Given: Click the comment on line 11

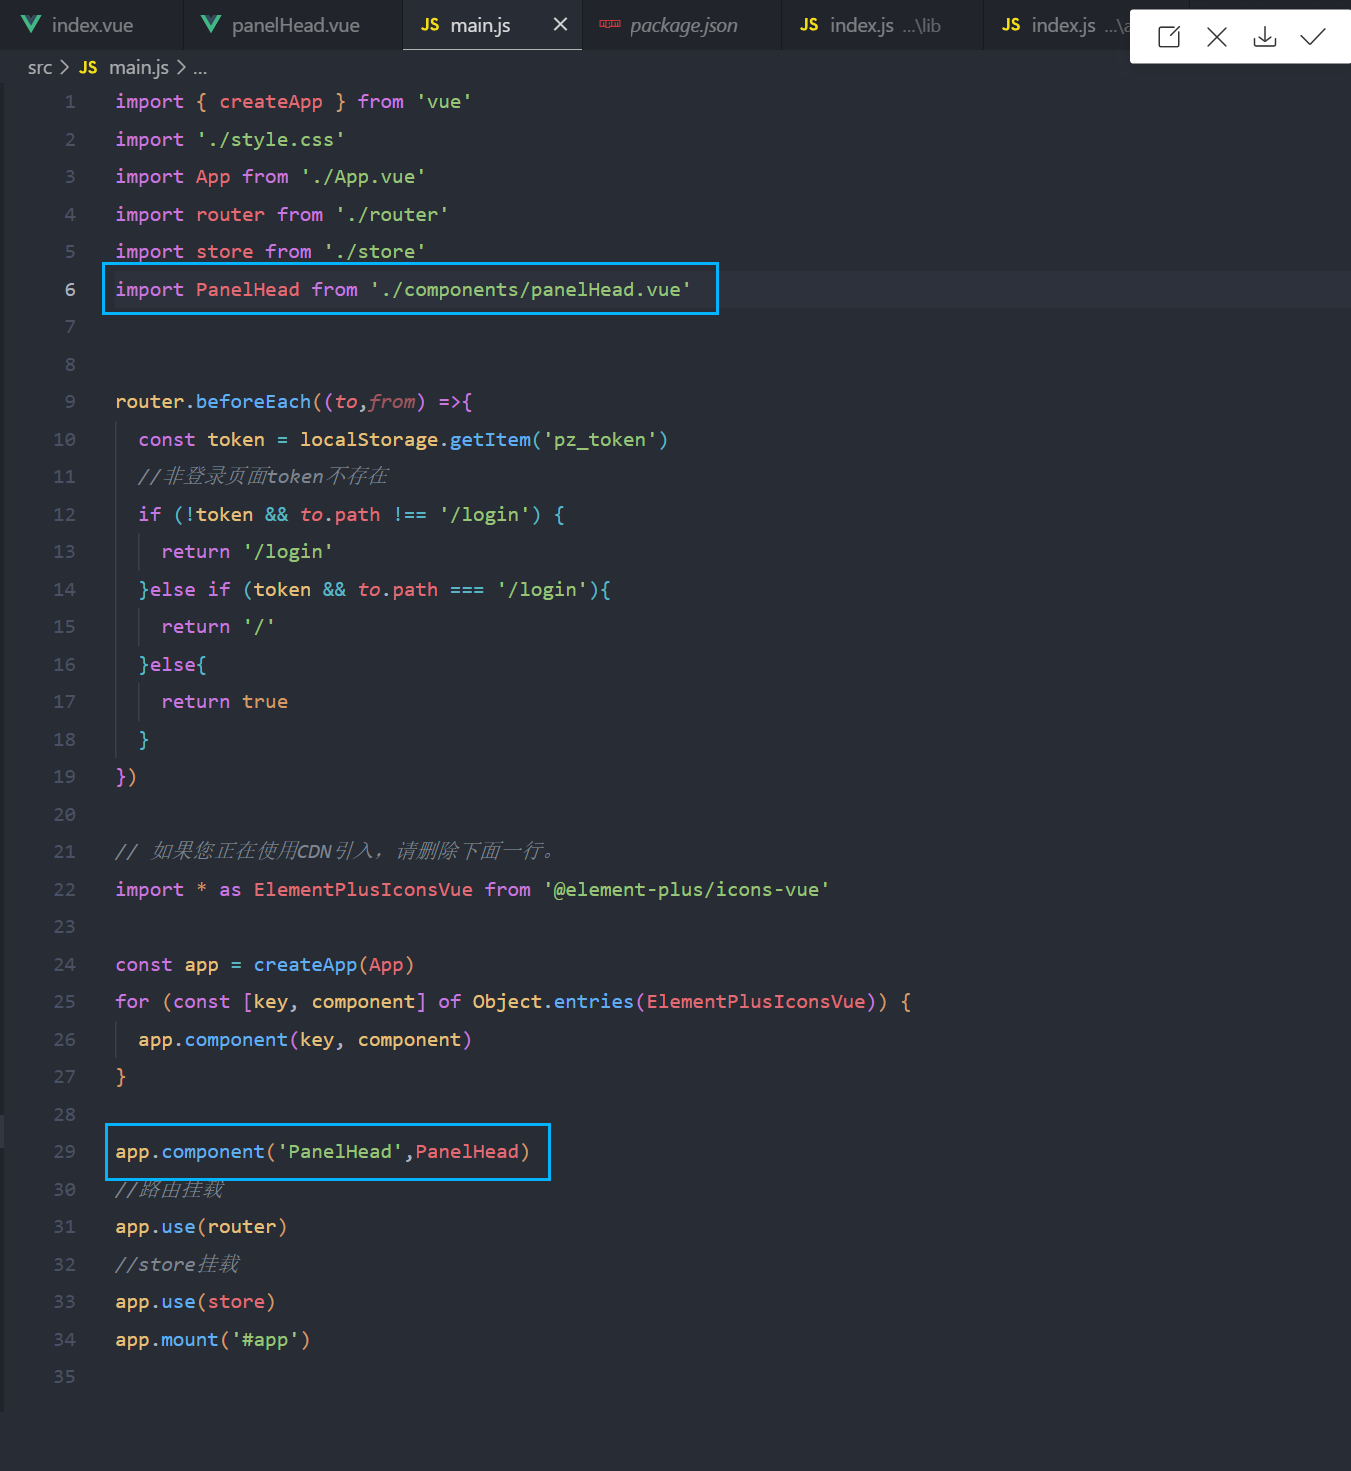Looking at the screenshot, I should (263, 476).
